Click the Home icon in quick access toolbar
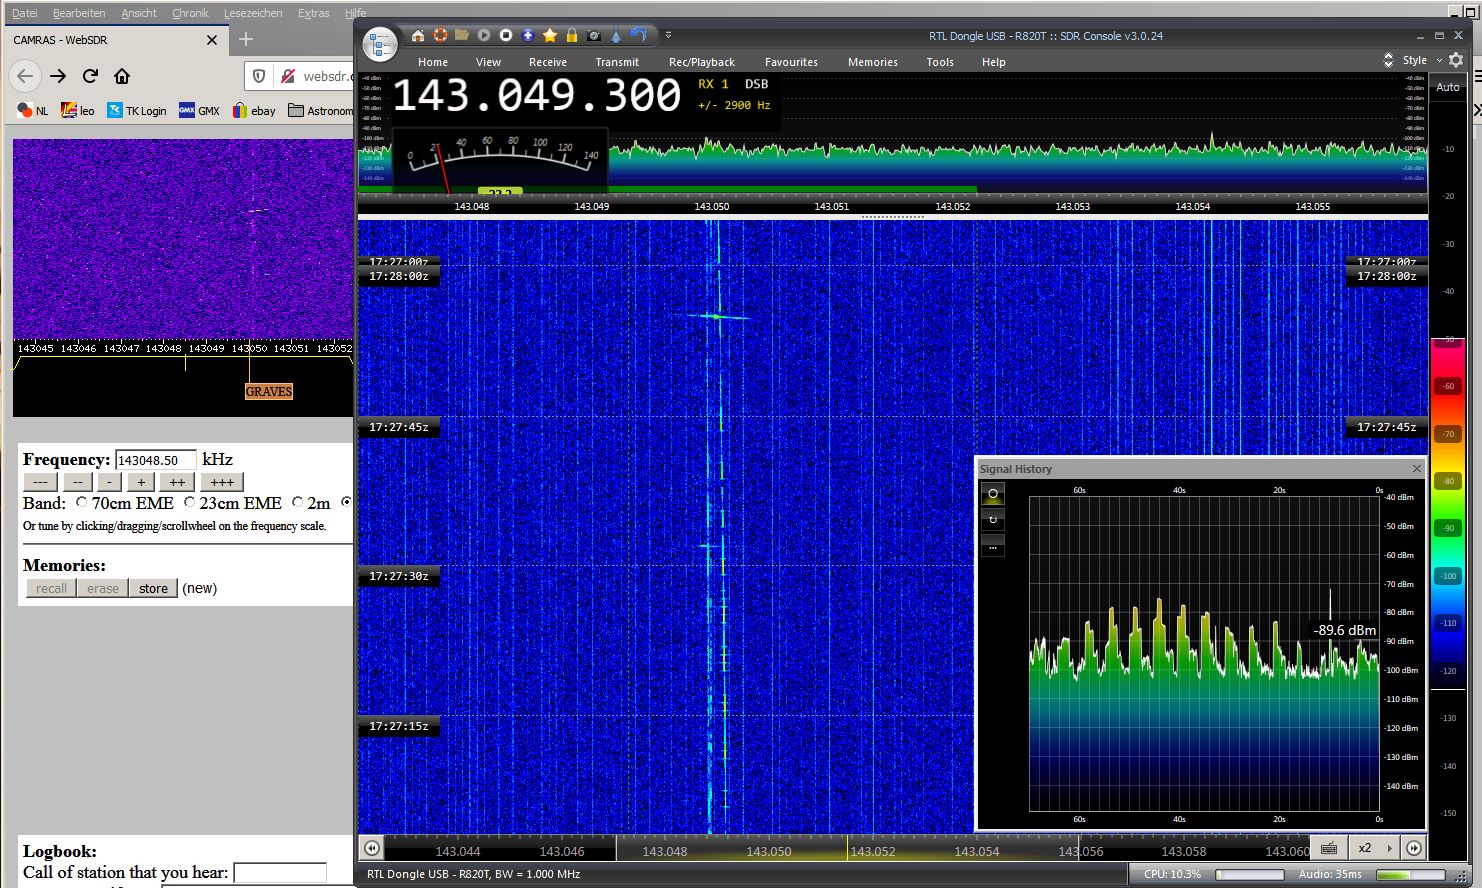This screenshot has height=888, width=1482. click(x=418, y=35)
